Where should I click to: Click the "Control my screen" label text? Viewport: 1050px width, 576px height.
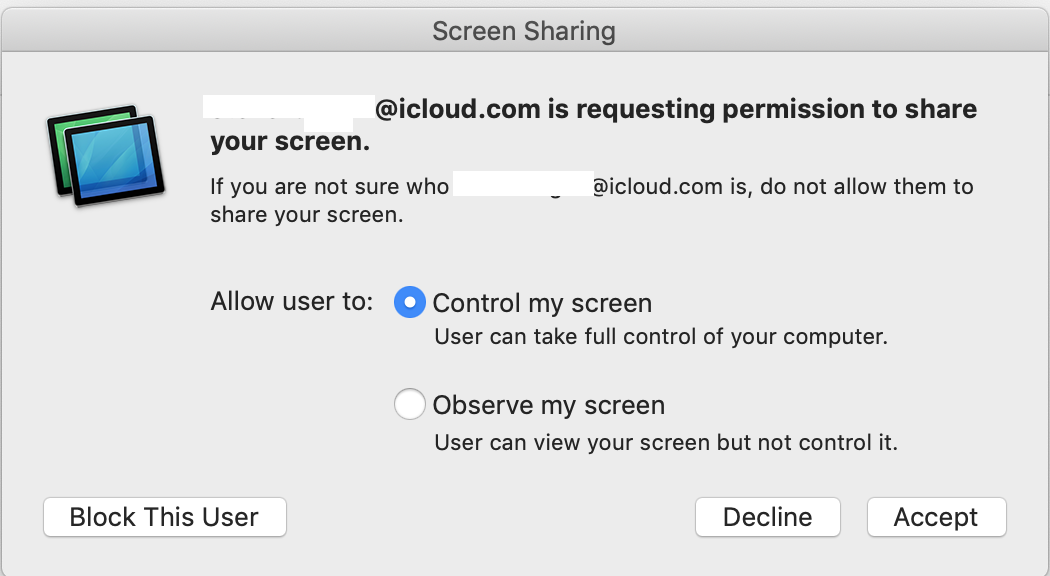(542, 303)
